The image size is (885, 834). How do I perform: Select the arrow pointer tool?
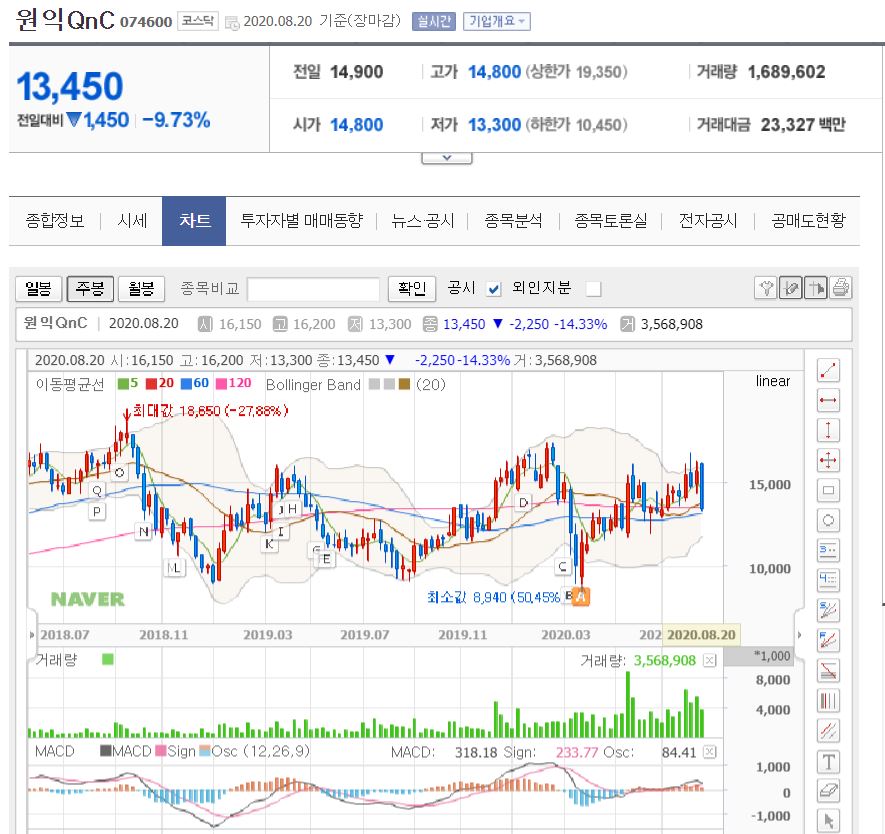[828, 821]
